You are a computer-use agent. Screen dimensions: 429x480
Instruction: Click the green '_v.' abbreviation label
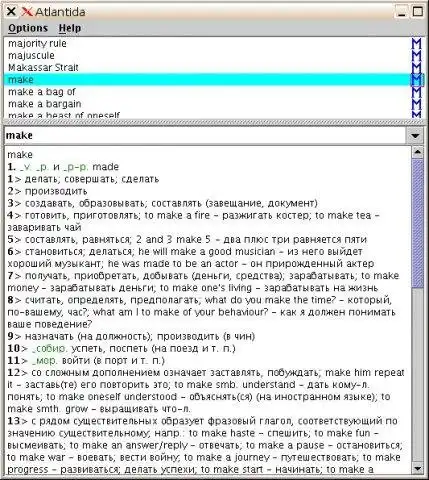(x=26, y=167)
